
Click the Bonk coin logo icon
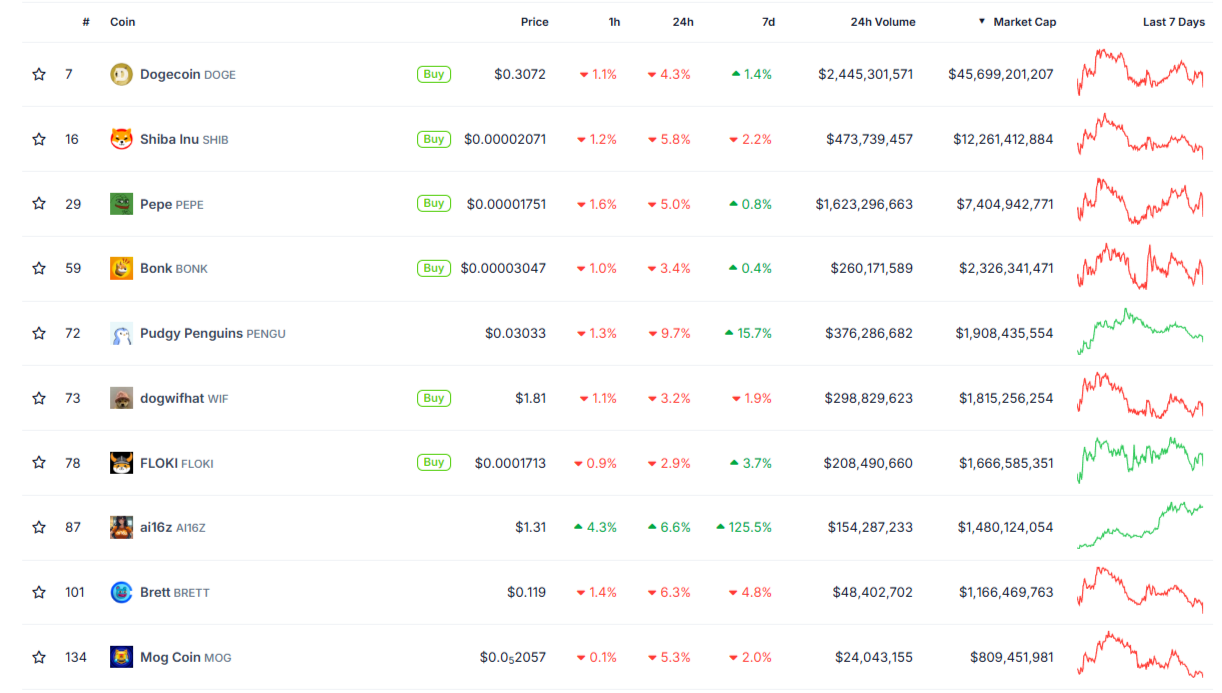point(121,268)
